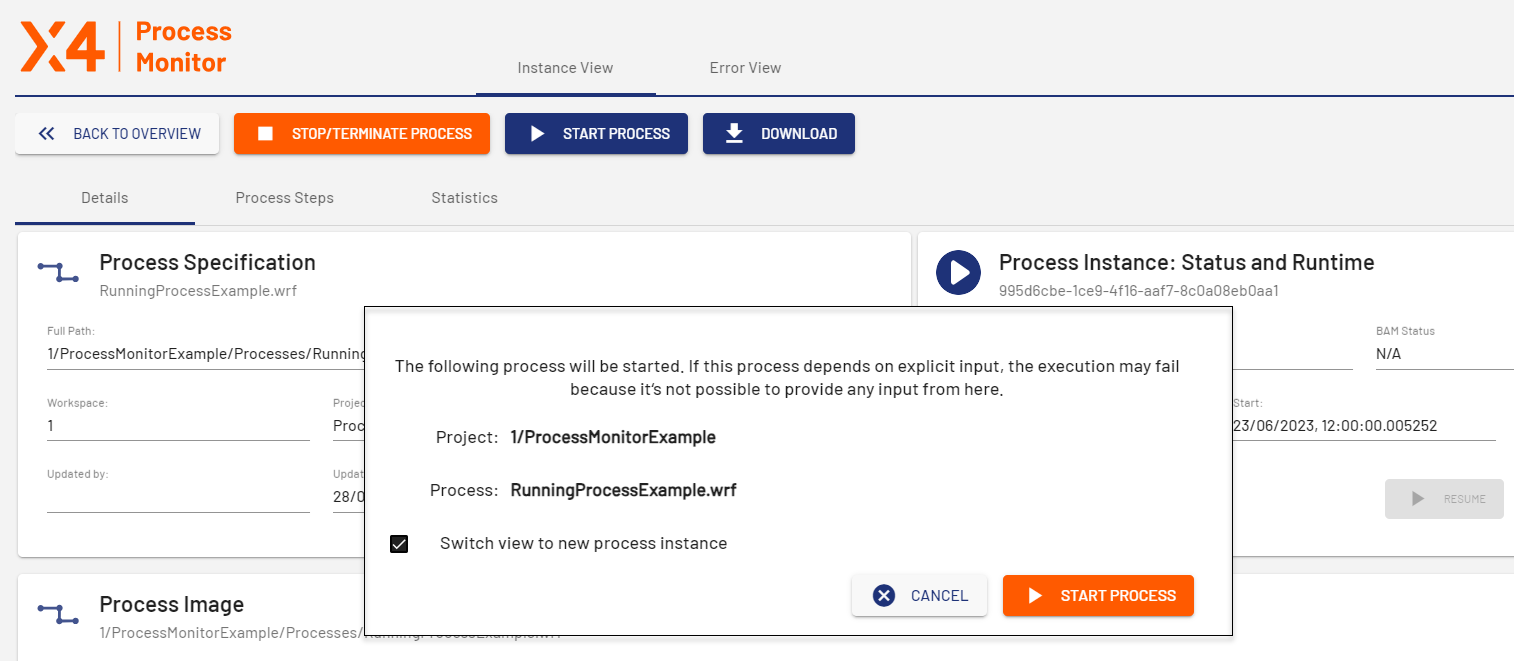Uncheck Switch view to new process instance
The image size is (1514, 661).
399,544
